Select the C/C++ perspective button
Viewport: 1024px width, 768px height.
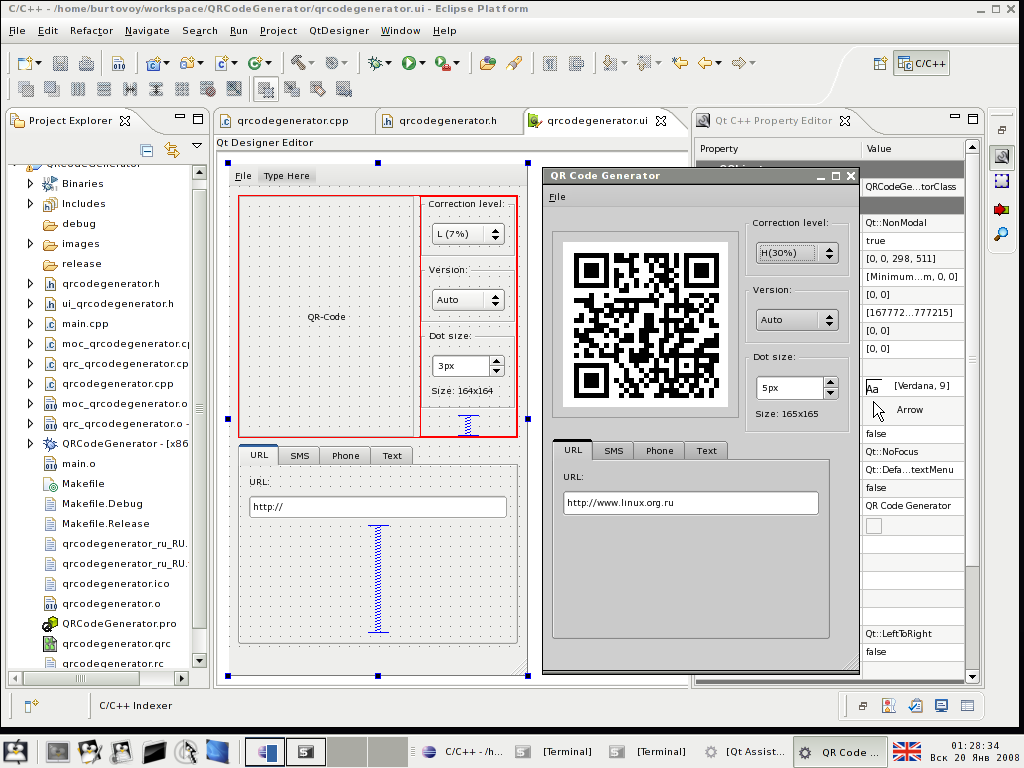point(921,63)
